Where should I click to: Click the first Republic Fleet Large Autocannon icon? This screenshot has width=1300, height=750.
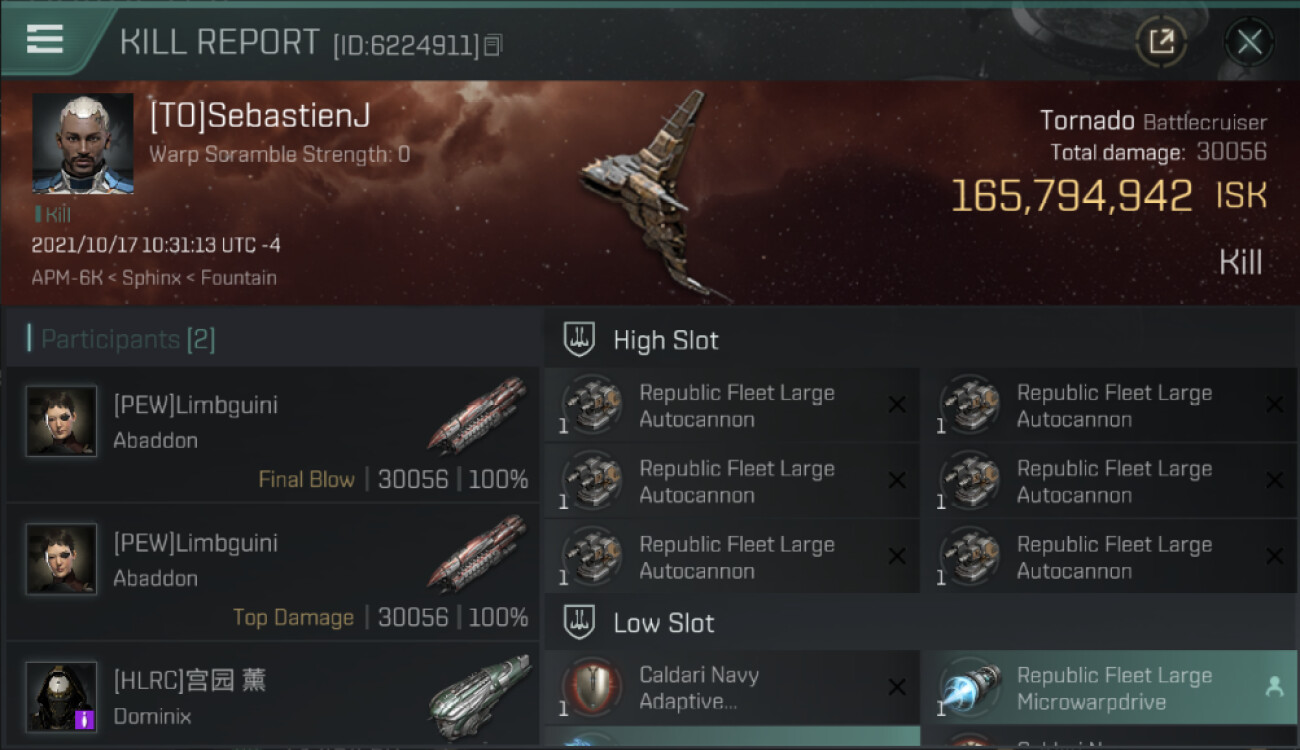pyautogui.click(x=591, y=405)
